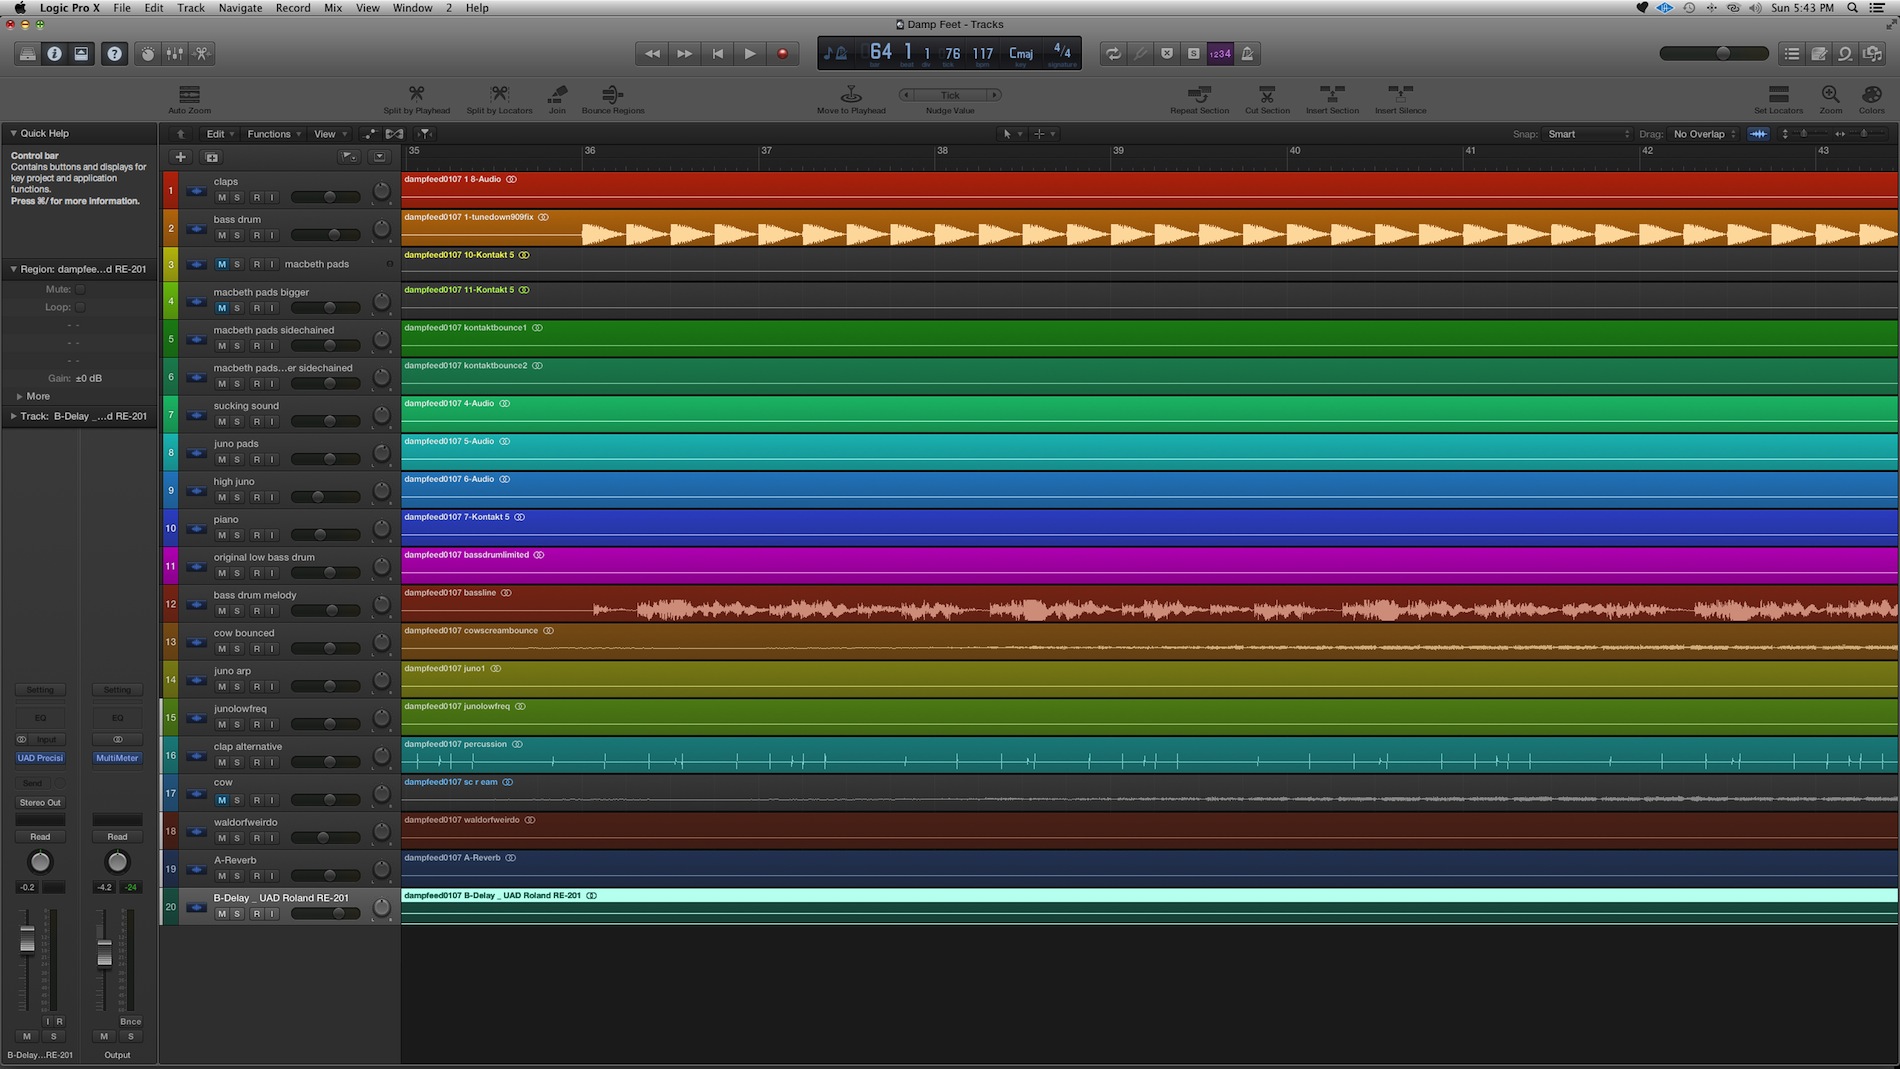Viewport: 1900px width, 1069px height.
Task: Click the Repeat Section icon
Action: click(x=1199, y=98)
